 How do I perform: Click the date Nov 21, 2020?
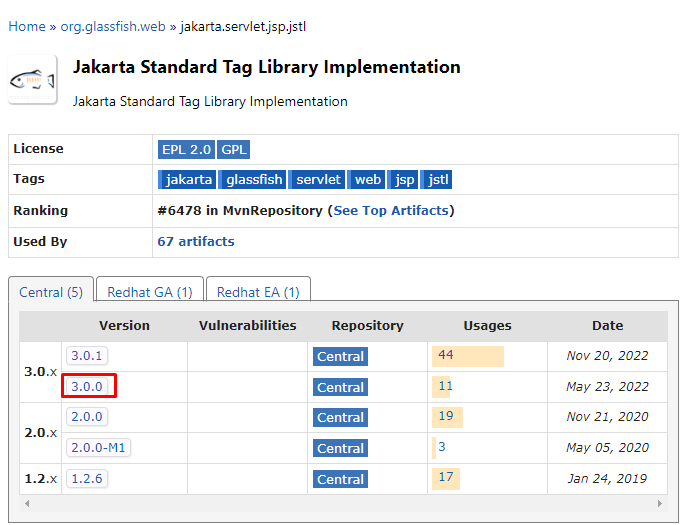click(x=607, y=416)
